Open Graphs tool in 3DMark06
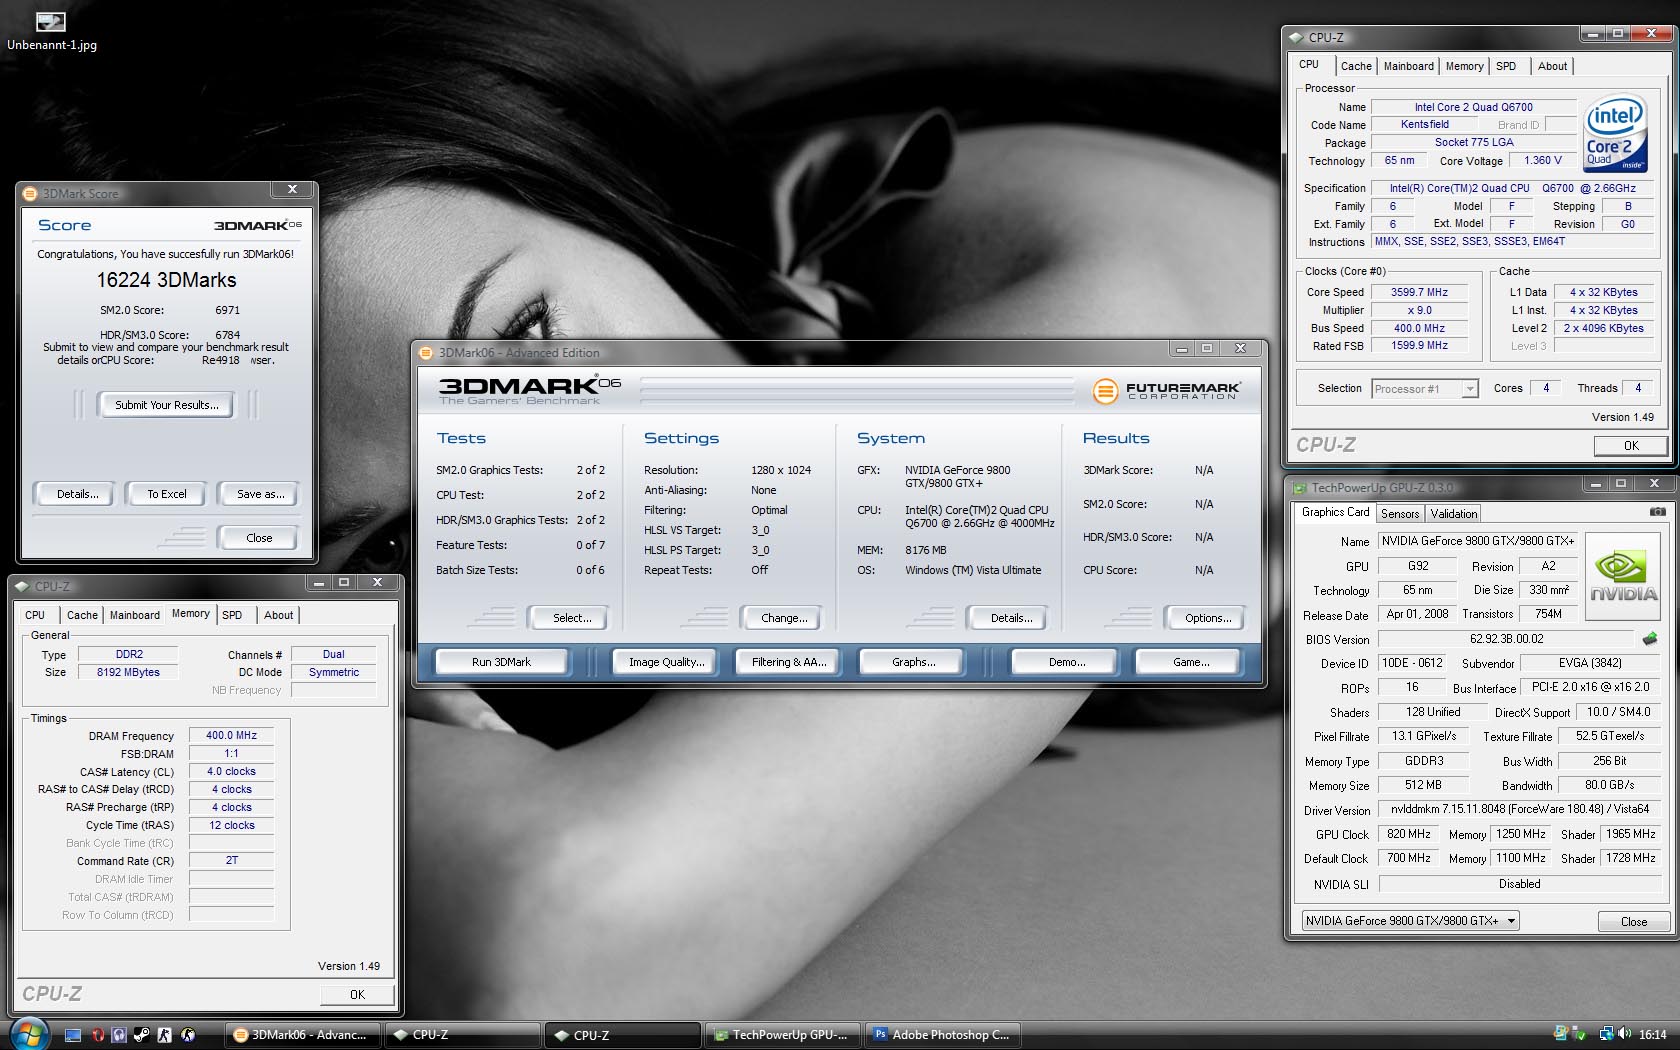 (x=913, y=662)
